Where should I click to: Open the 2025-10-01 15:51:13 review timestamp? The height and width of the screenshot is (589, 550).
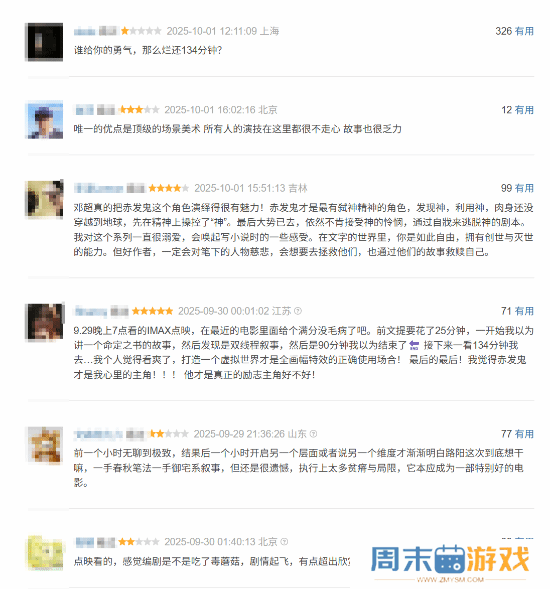point(239,188)
